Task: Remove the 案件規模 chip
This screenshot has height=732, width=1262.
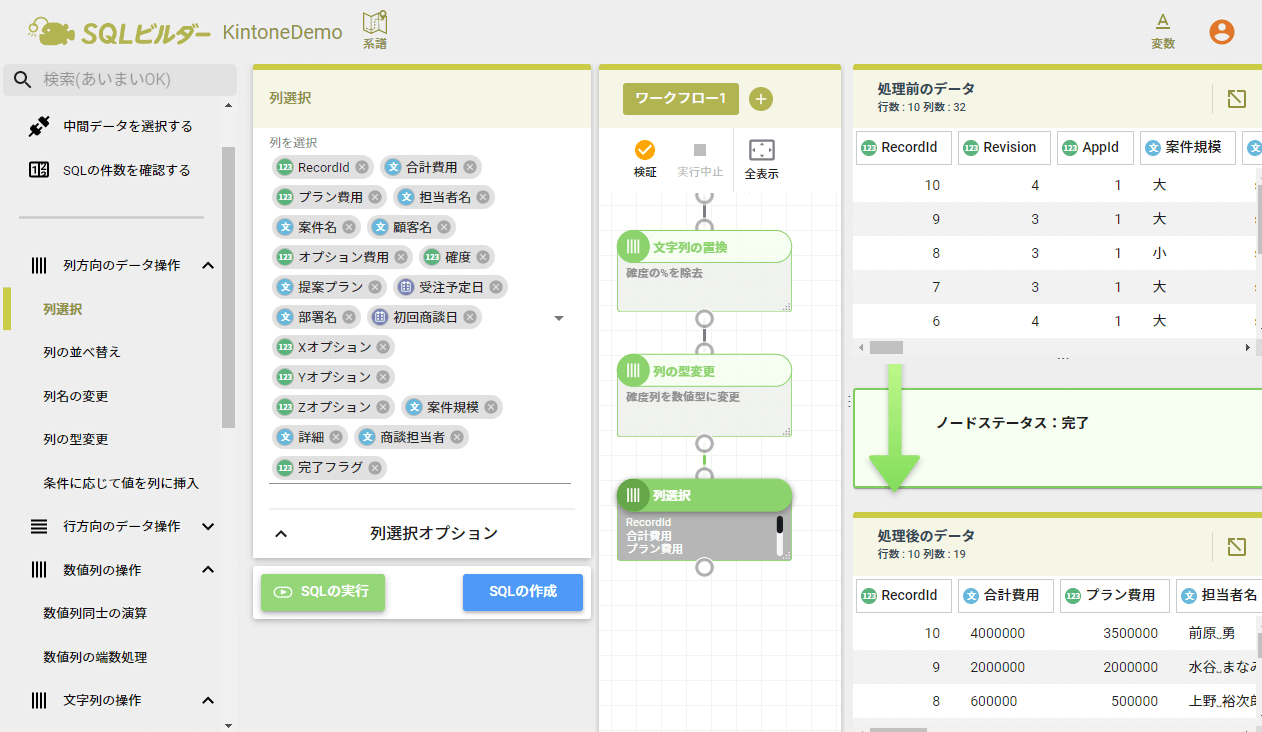Action: click(491, 407)
